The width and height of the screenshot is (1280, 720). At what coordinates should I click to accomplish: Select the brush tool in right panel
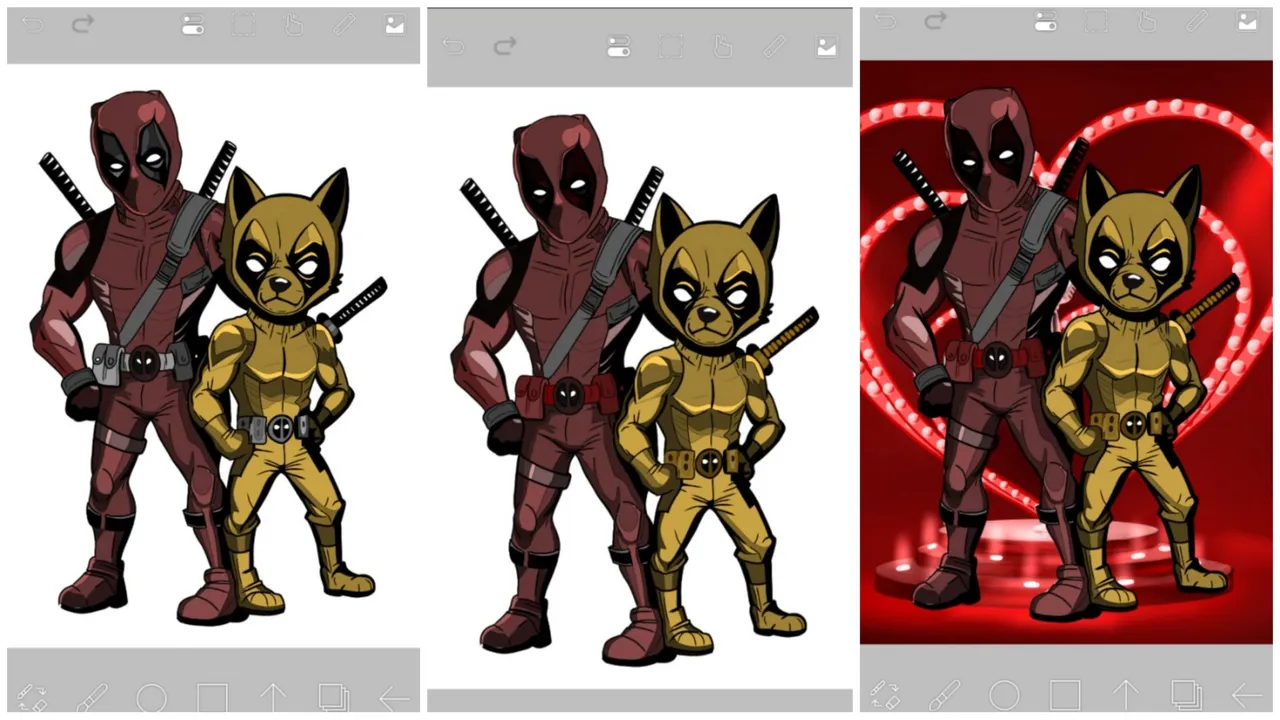click(x=945, y=694)
